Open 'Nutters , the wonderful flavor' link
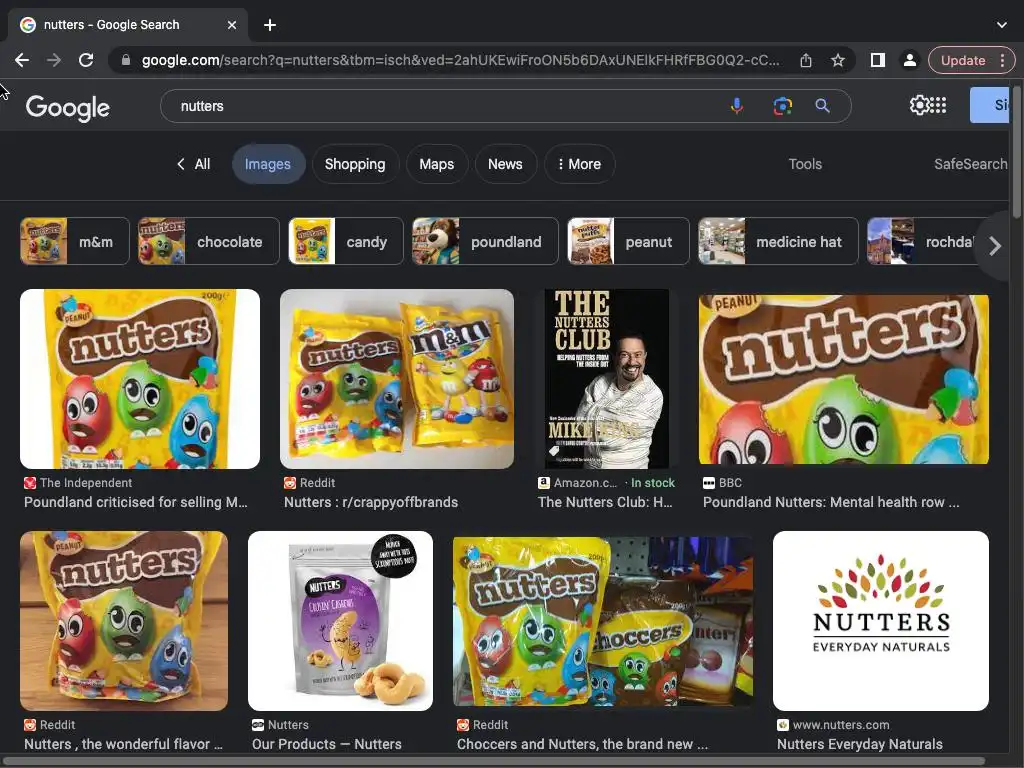This screenshot has width=1024, height=768. [123, 744]
